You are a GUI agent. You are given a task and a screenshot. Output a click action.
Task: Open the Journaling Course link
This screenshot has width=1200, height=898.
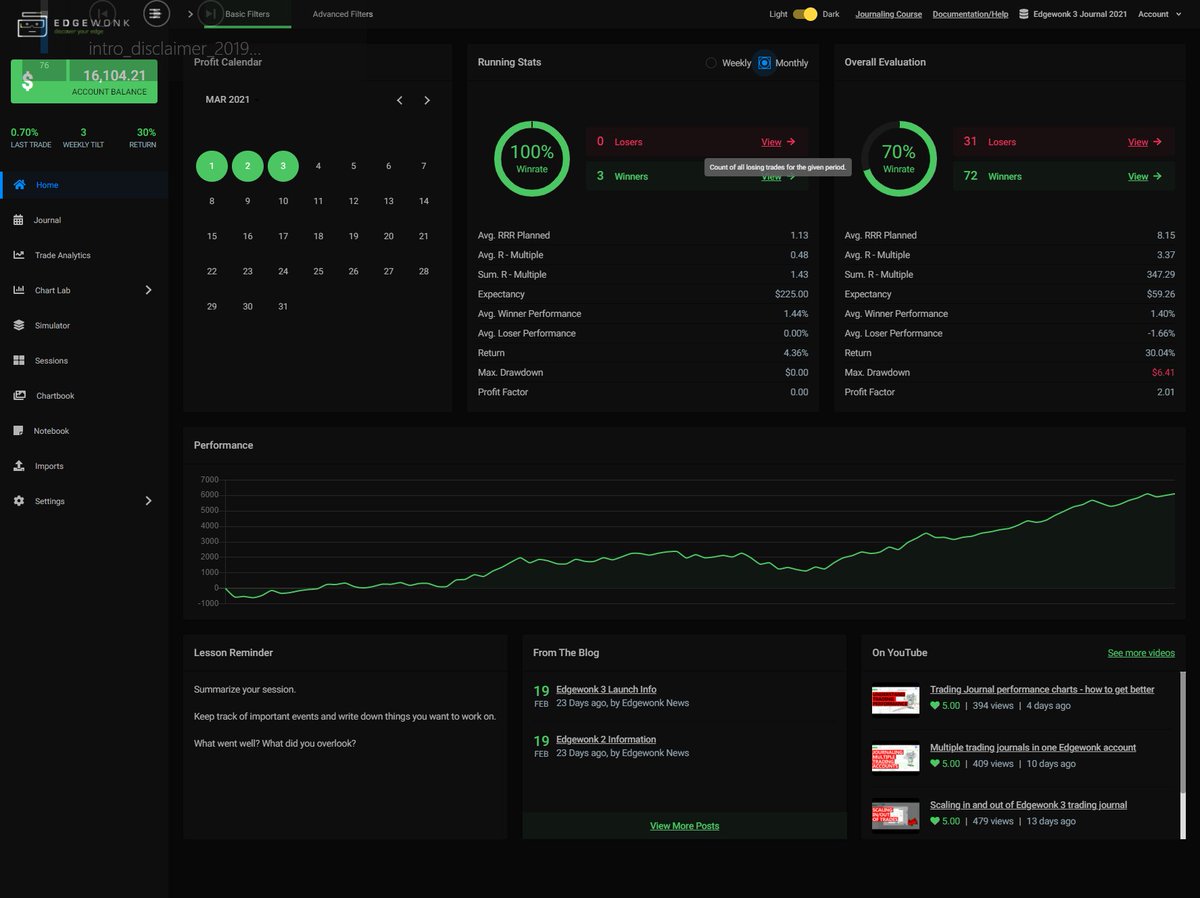coord(889,14)
